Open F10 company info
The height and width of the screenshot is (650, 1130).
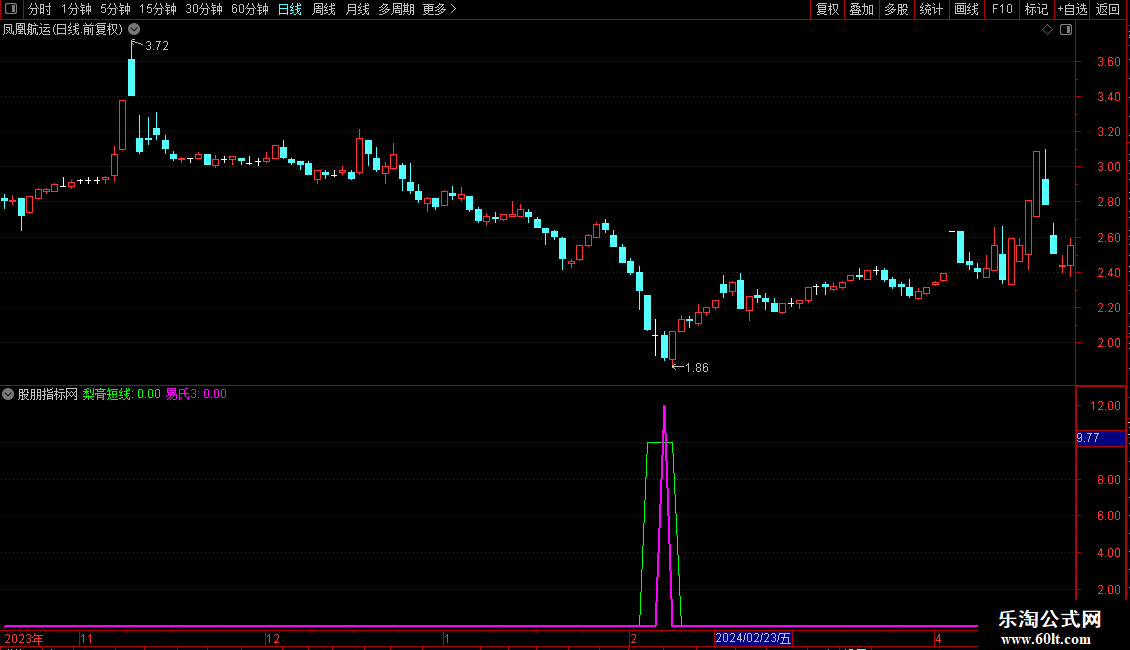(1002, 9)
